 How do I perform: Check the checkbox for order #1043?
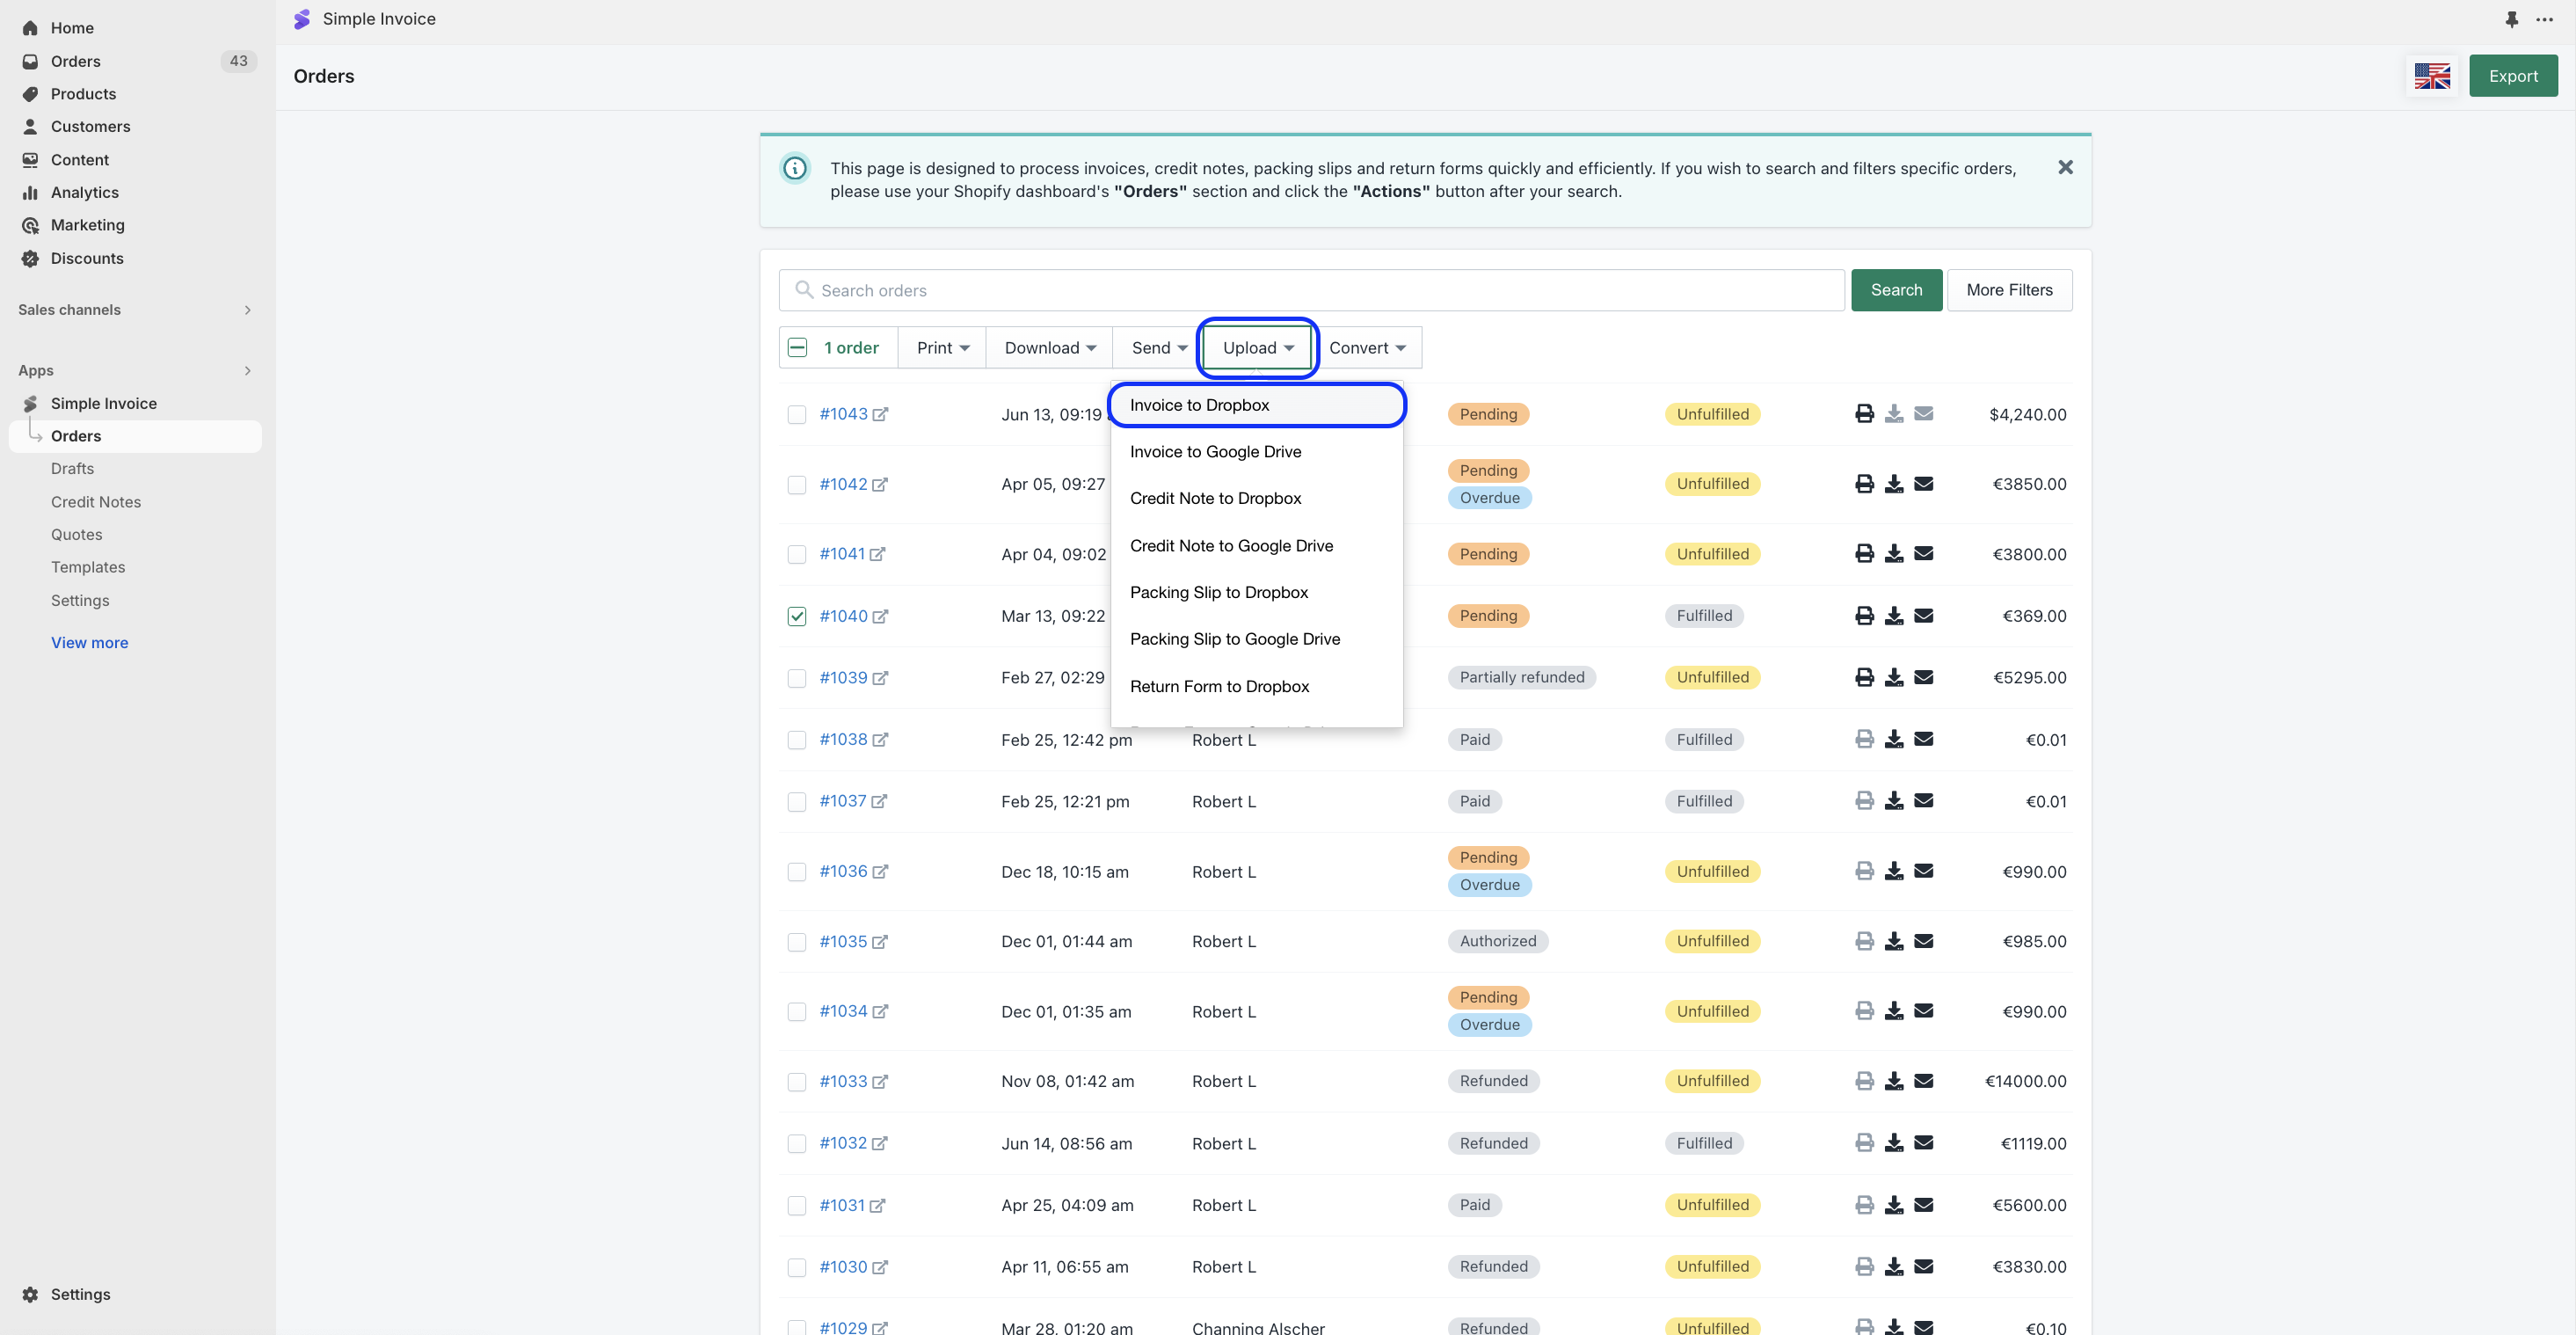[796, 414]
